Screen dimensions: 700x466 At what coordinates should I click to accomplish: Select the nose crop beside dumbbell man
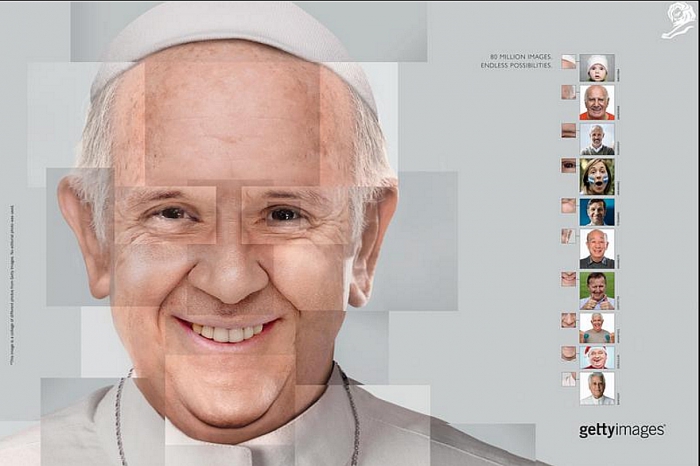pyautogui.click(x=569, y=320)
